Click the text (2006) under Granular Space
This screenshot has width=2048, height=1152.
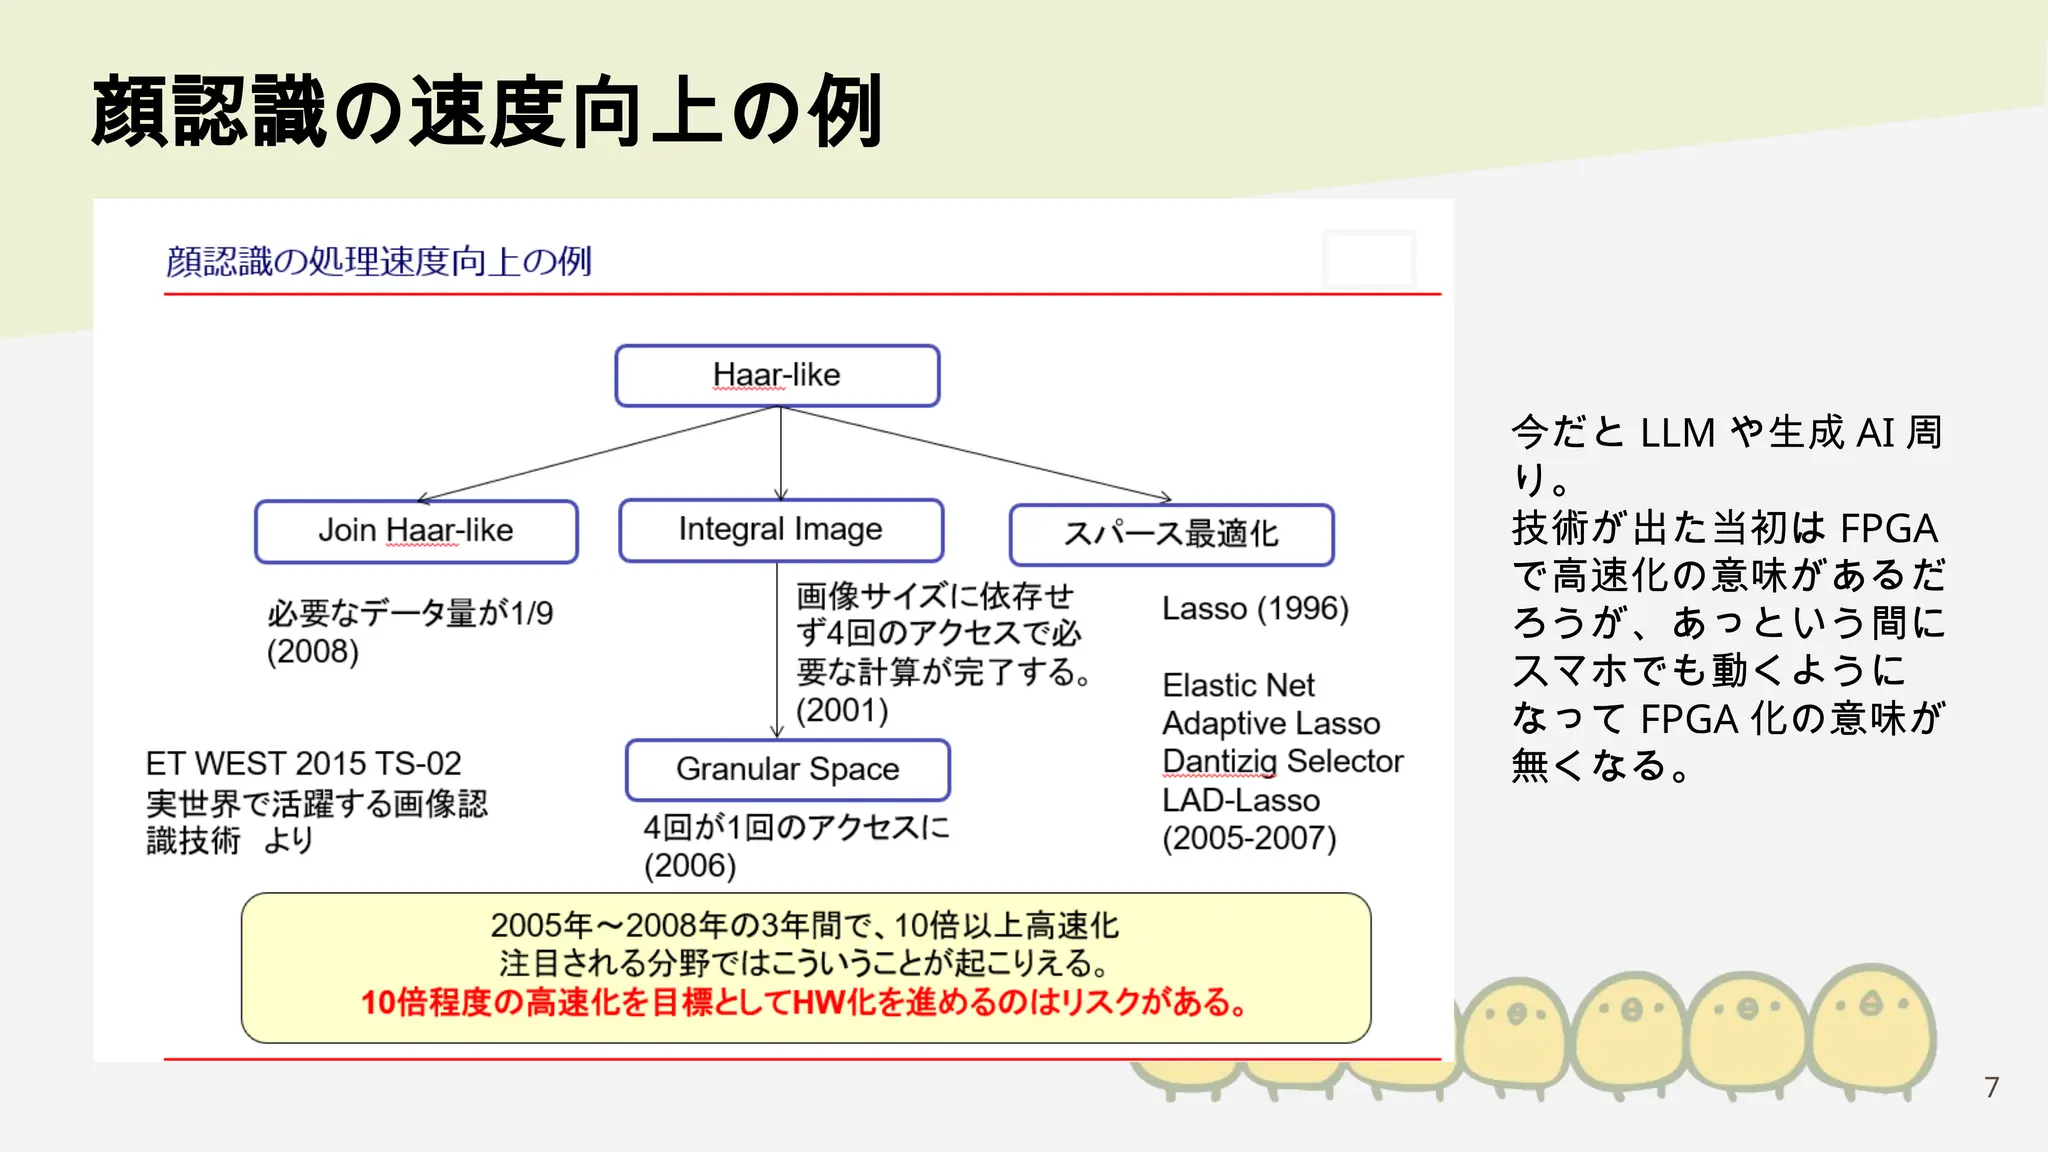690,865
